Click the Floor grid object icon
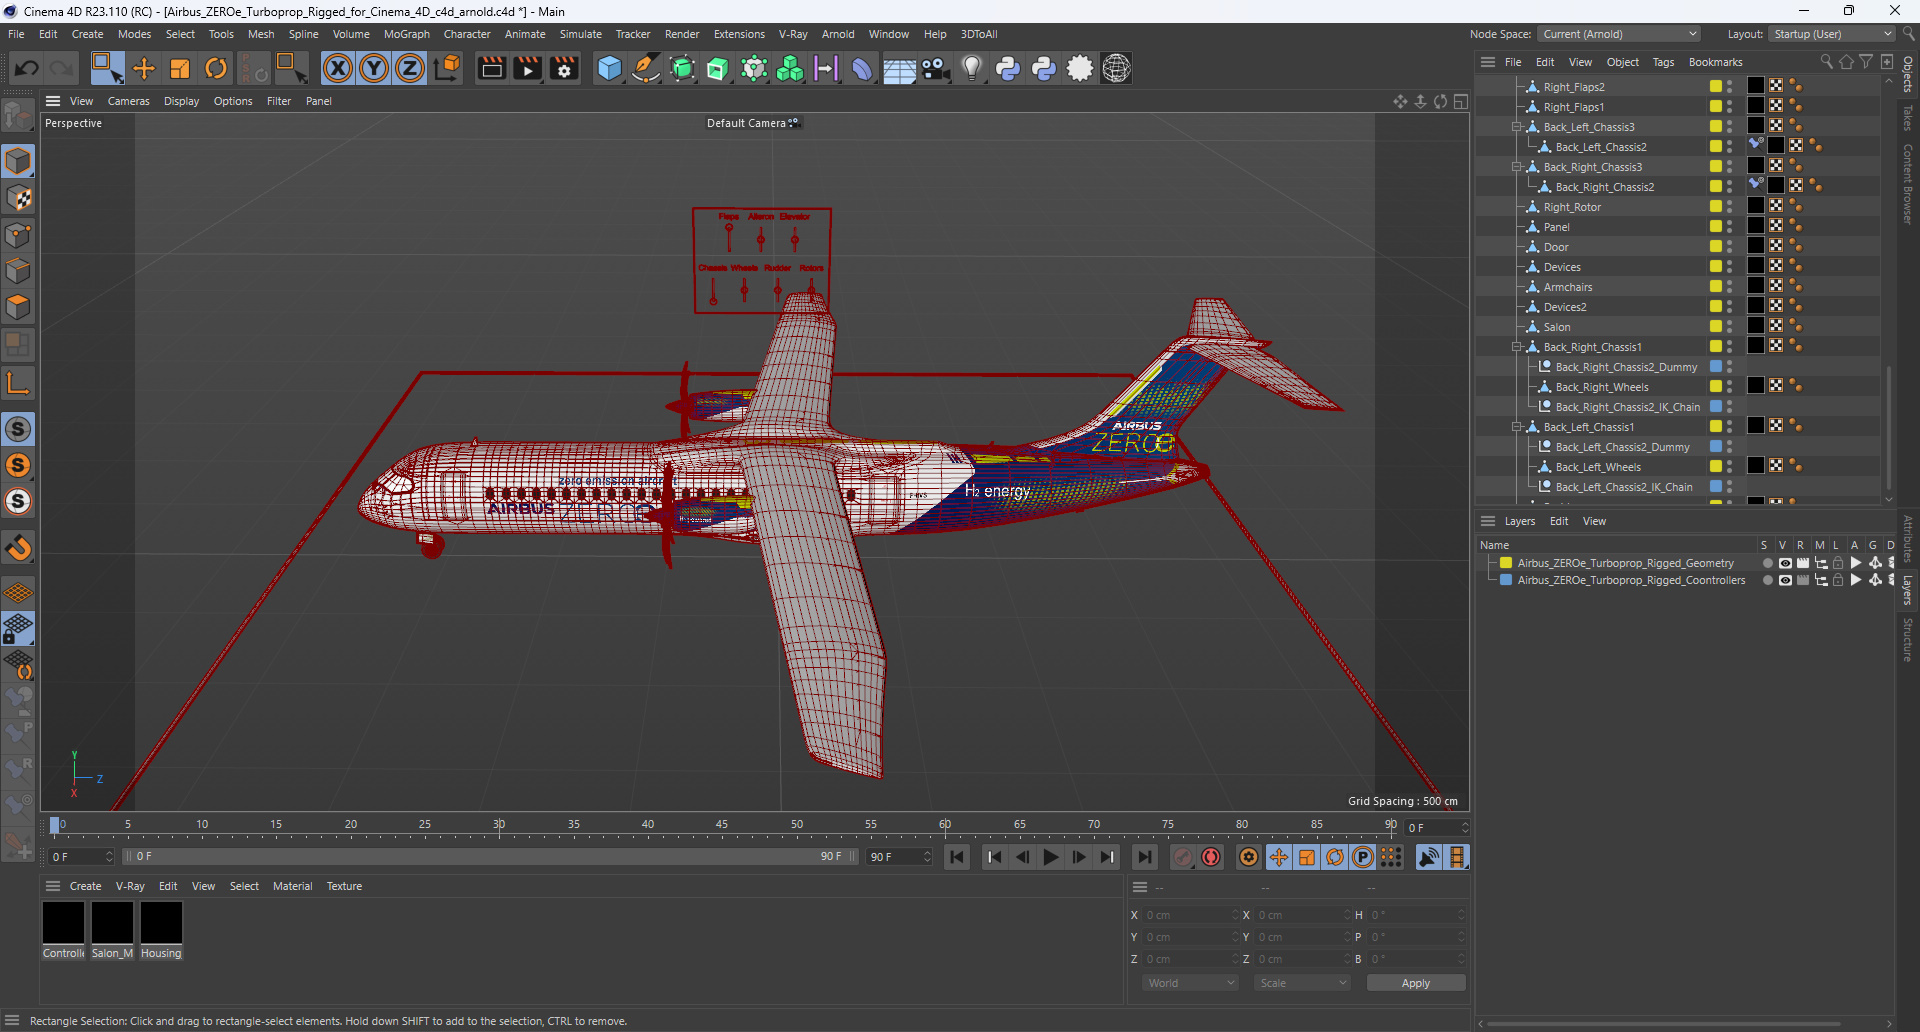The width and height of the screenshot is (1920, 1032). tap(899, 68)
